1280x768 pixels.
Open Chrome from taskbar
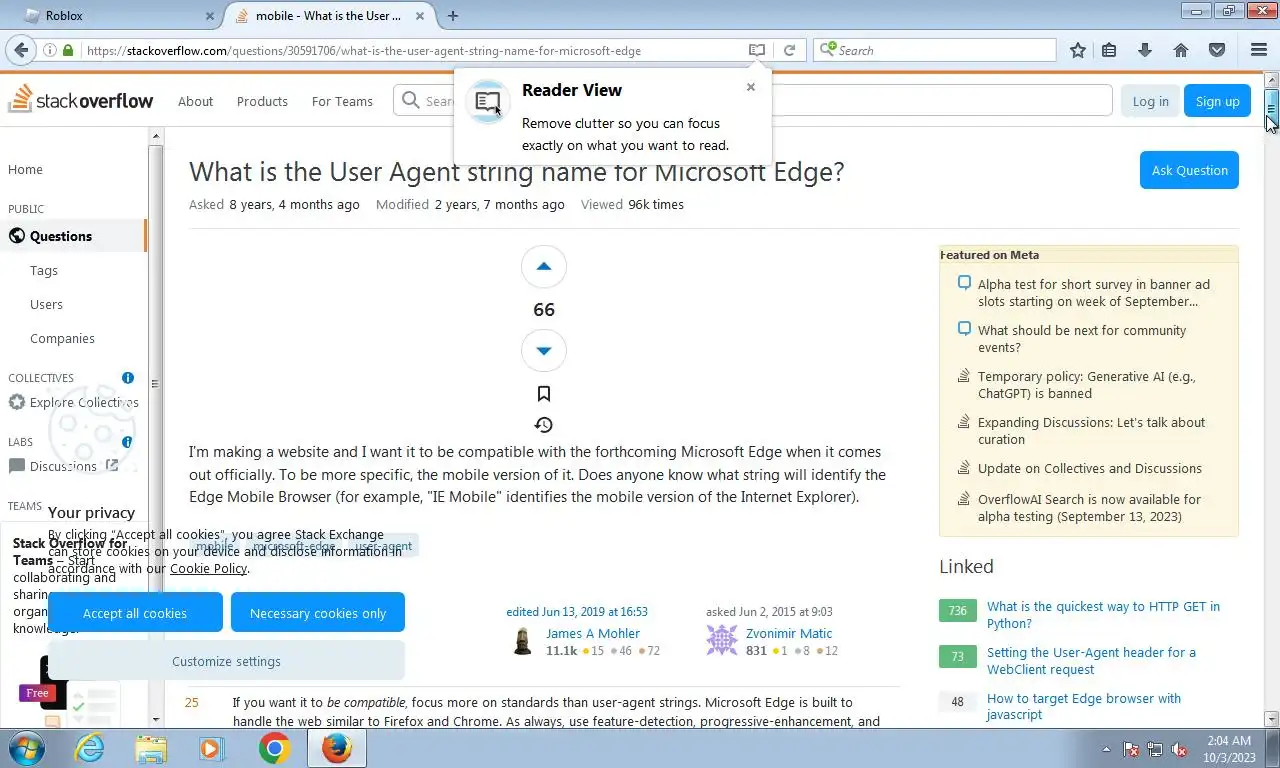tap(274, 748)
